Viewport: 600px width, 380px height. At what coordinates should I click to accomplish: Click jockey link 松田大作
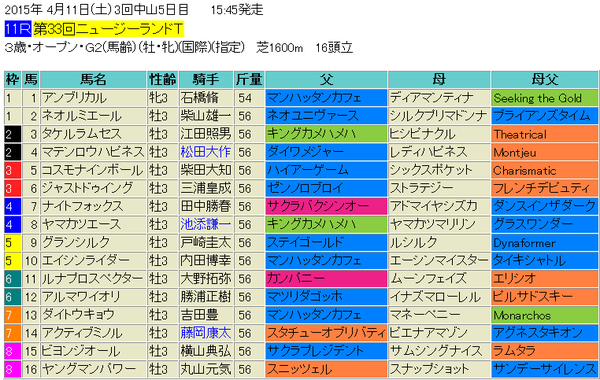click(x=205, y=152)
